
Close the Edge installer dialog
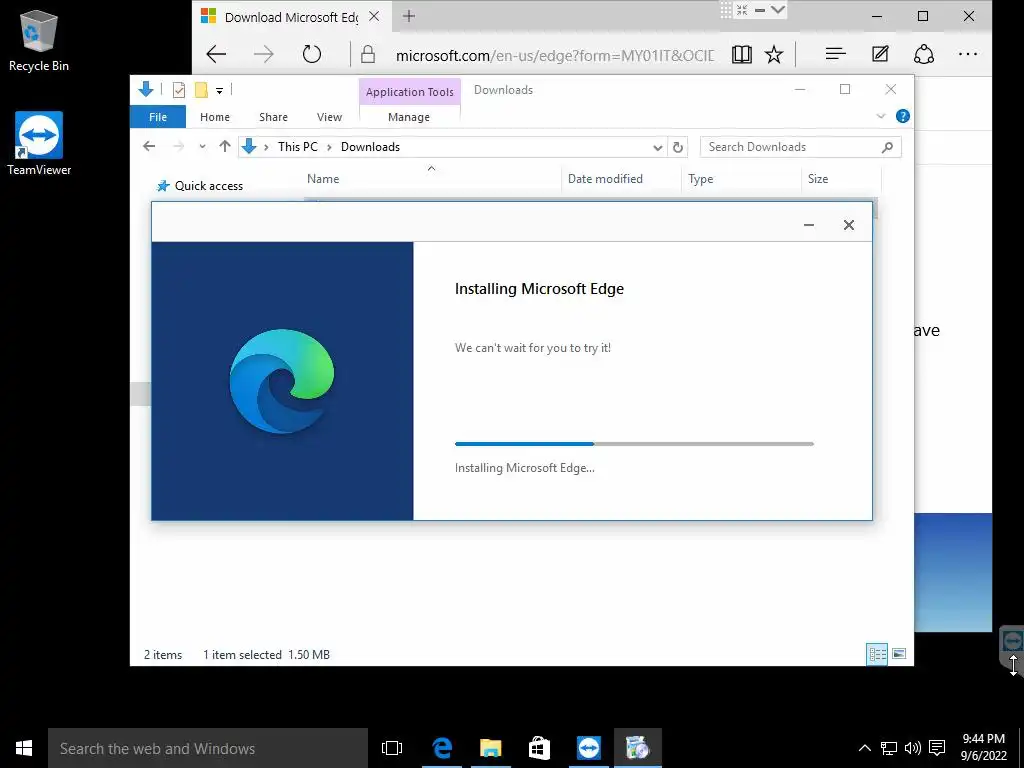tap(848, 225)
